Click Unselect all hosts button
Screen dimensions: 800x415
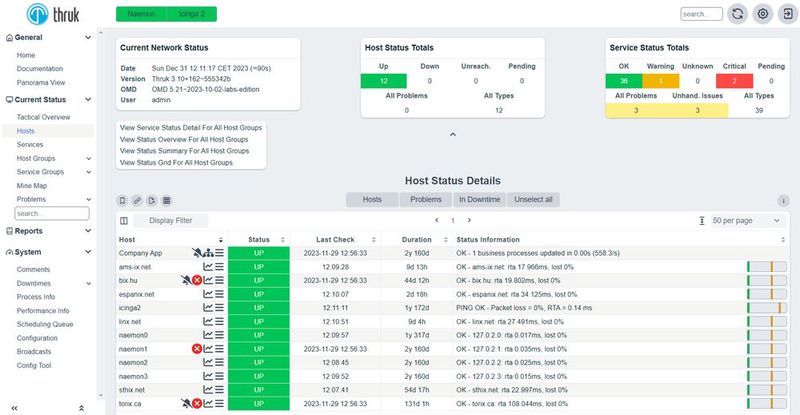(x=533, y=200)
